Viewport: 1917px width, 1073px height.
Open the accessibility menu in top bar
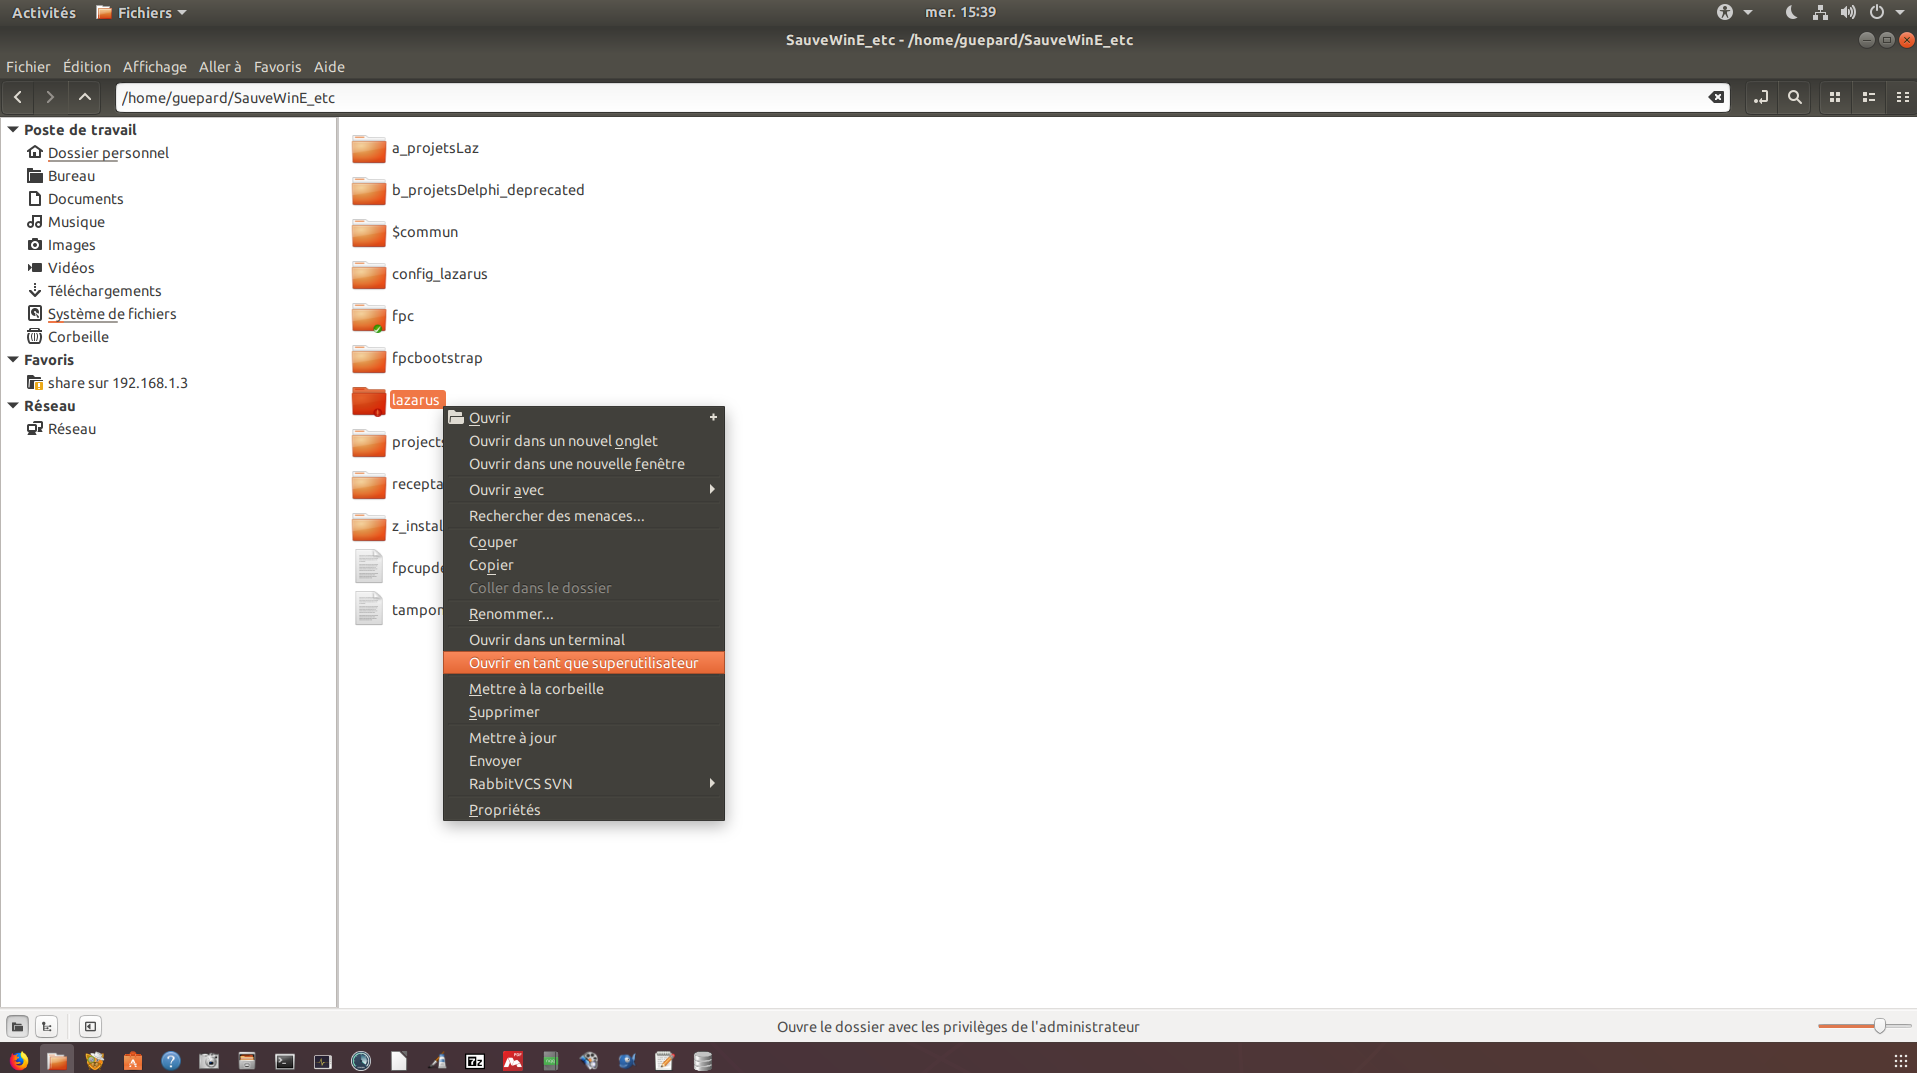click(1734, 12)
